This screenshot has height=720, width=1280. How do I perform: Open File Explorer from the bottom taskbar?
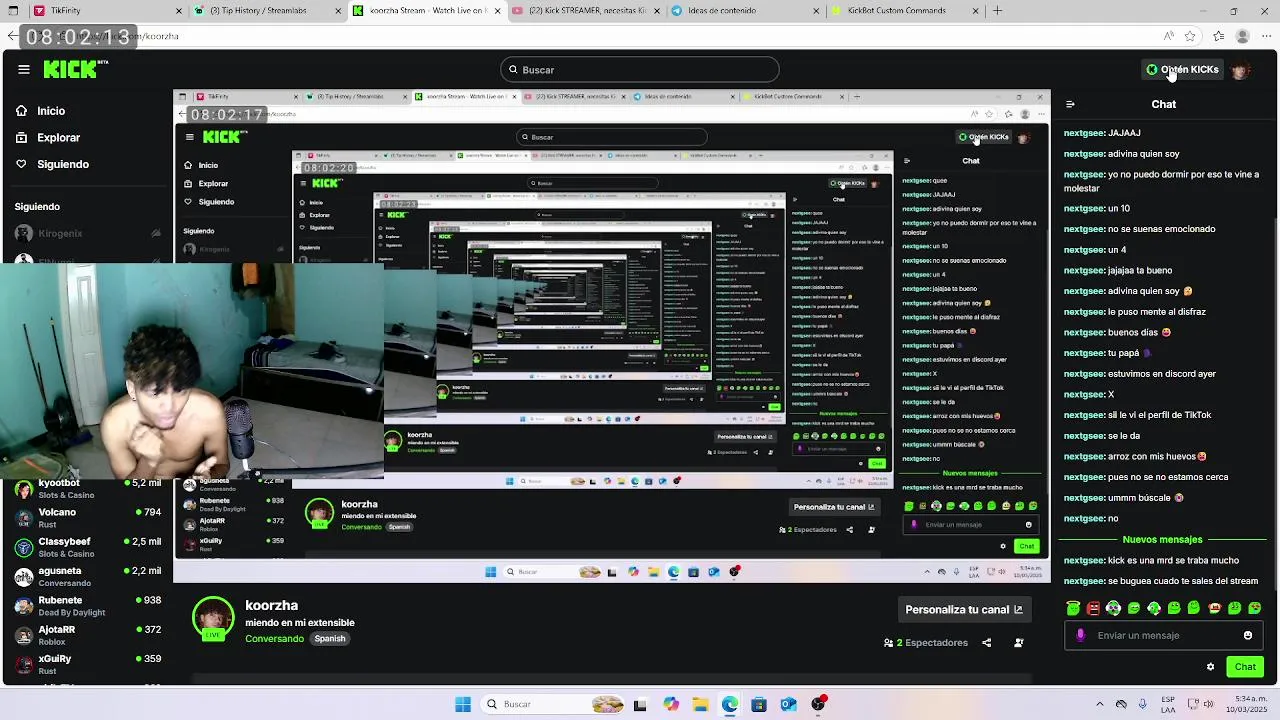(x=700, y=704)
